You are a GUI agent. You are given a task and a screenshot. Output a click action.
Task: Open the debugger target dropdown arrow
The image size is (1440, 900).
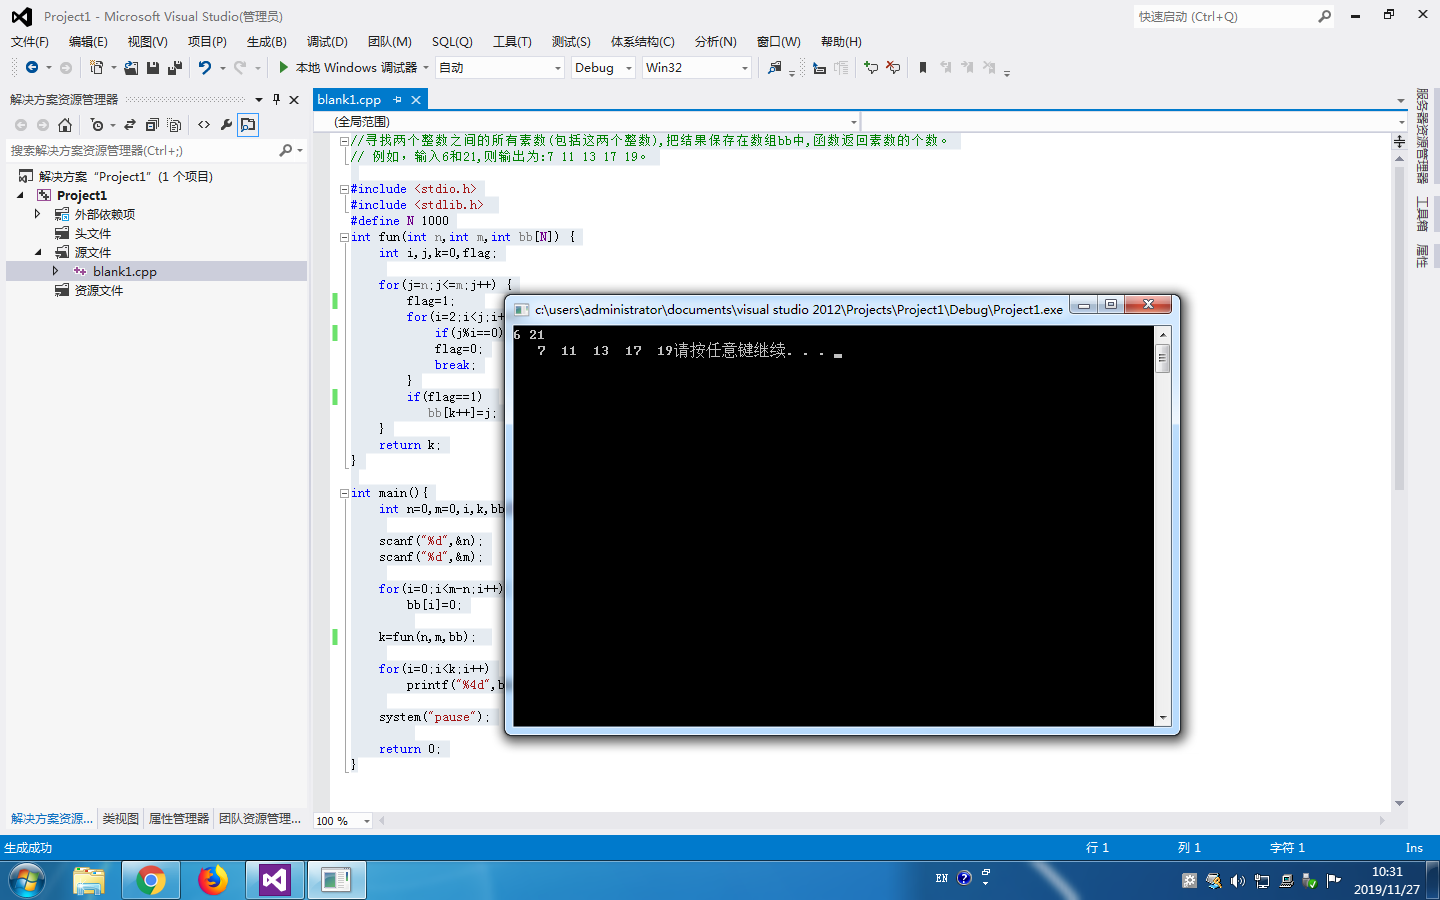coord(426,68)
